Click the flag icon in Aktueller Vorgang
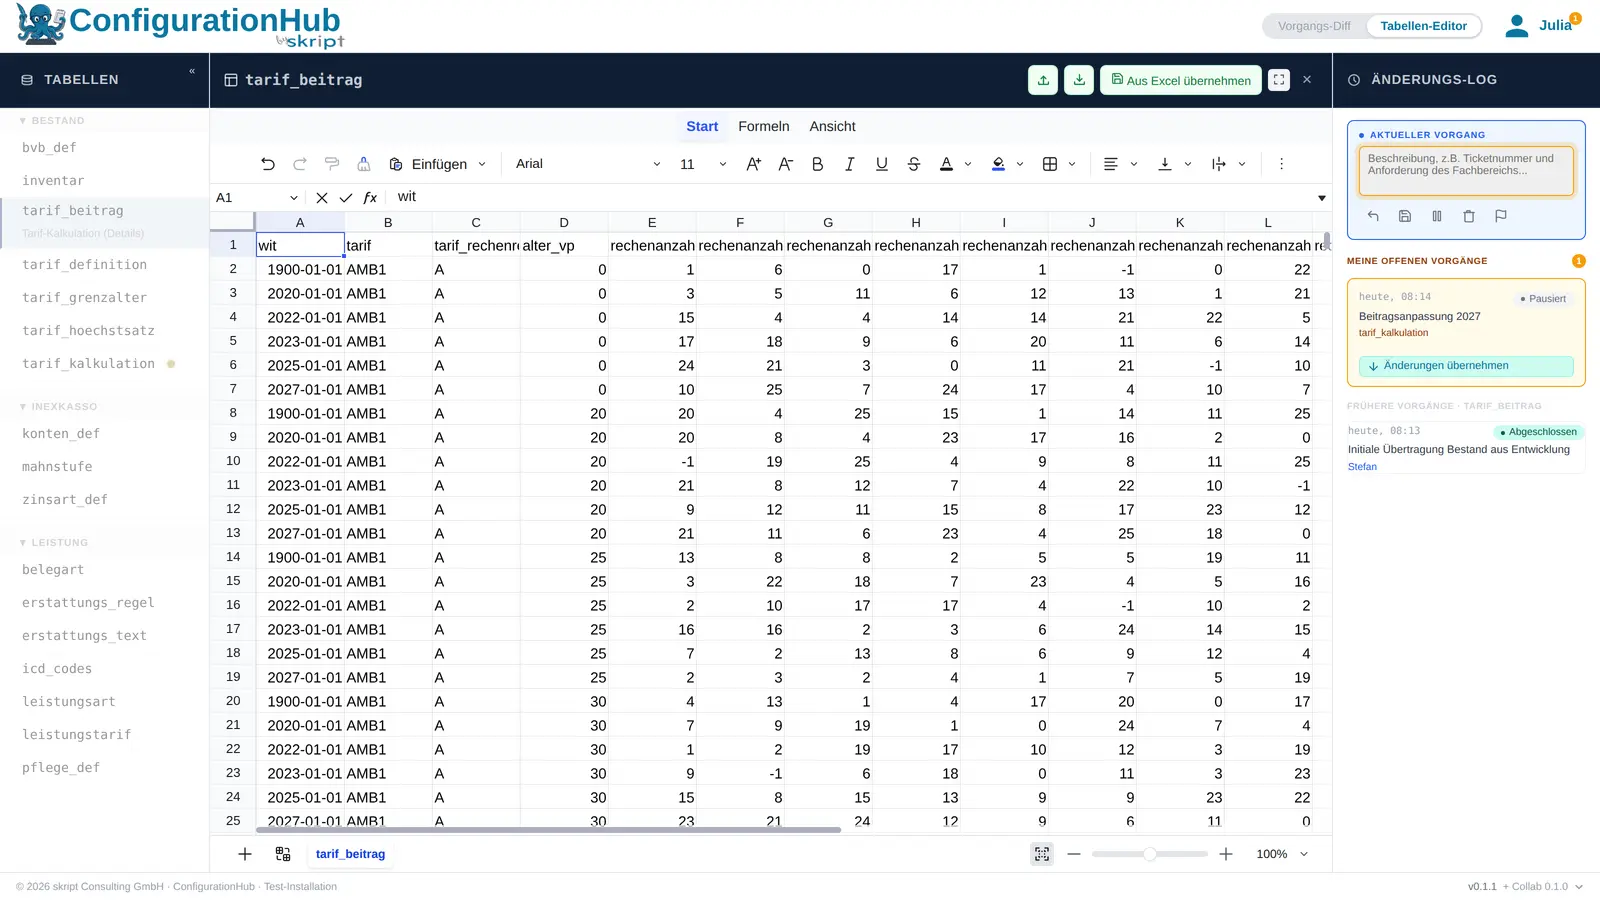 1501,216
